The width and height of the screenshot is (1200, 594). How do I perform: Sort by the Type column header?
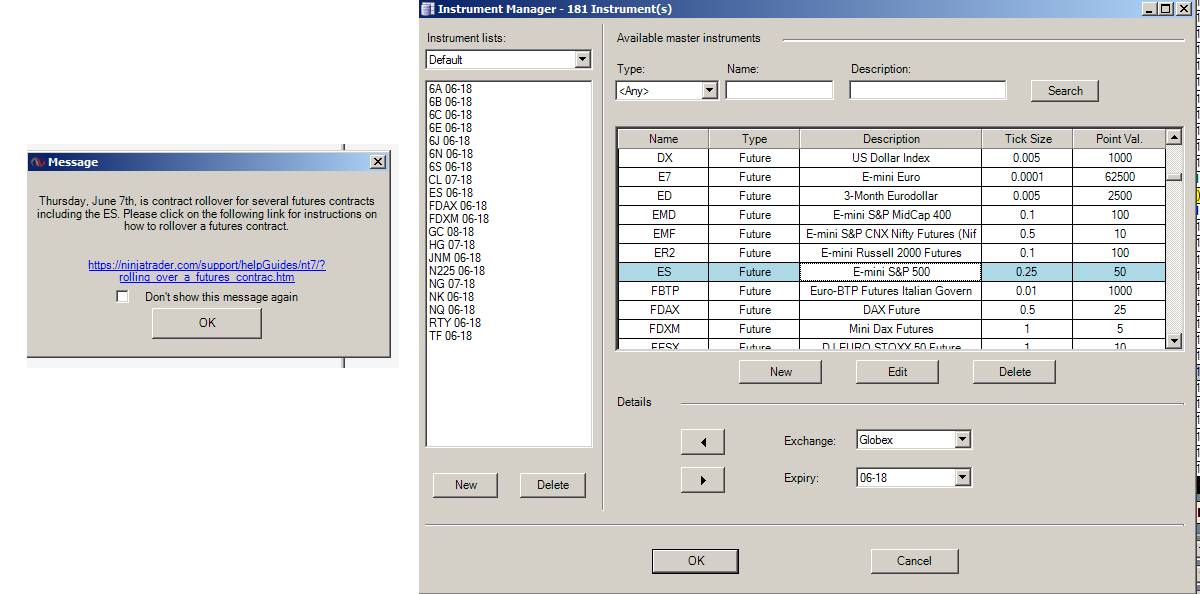click(754, 139)
